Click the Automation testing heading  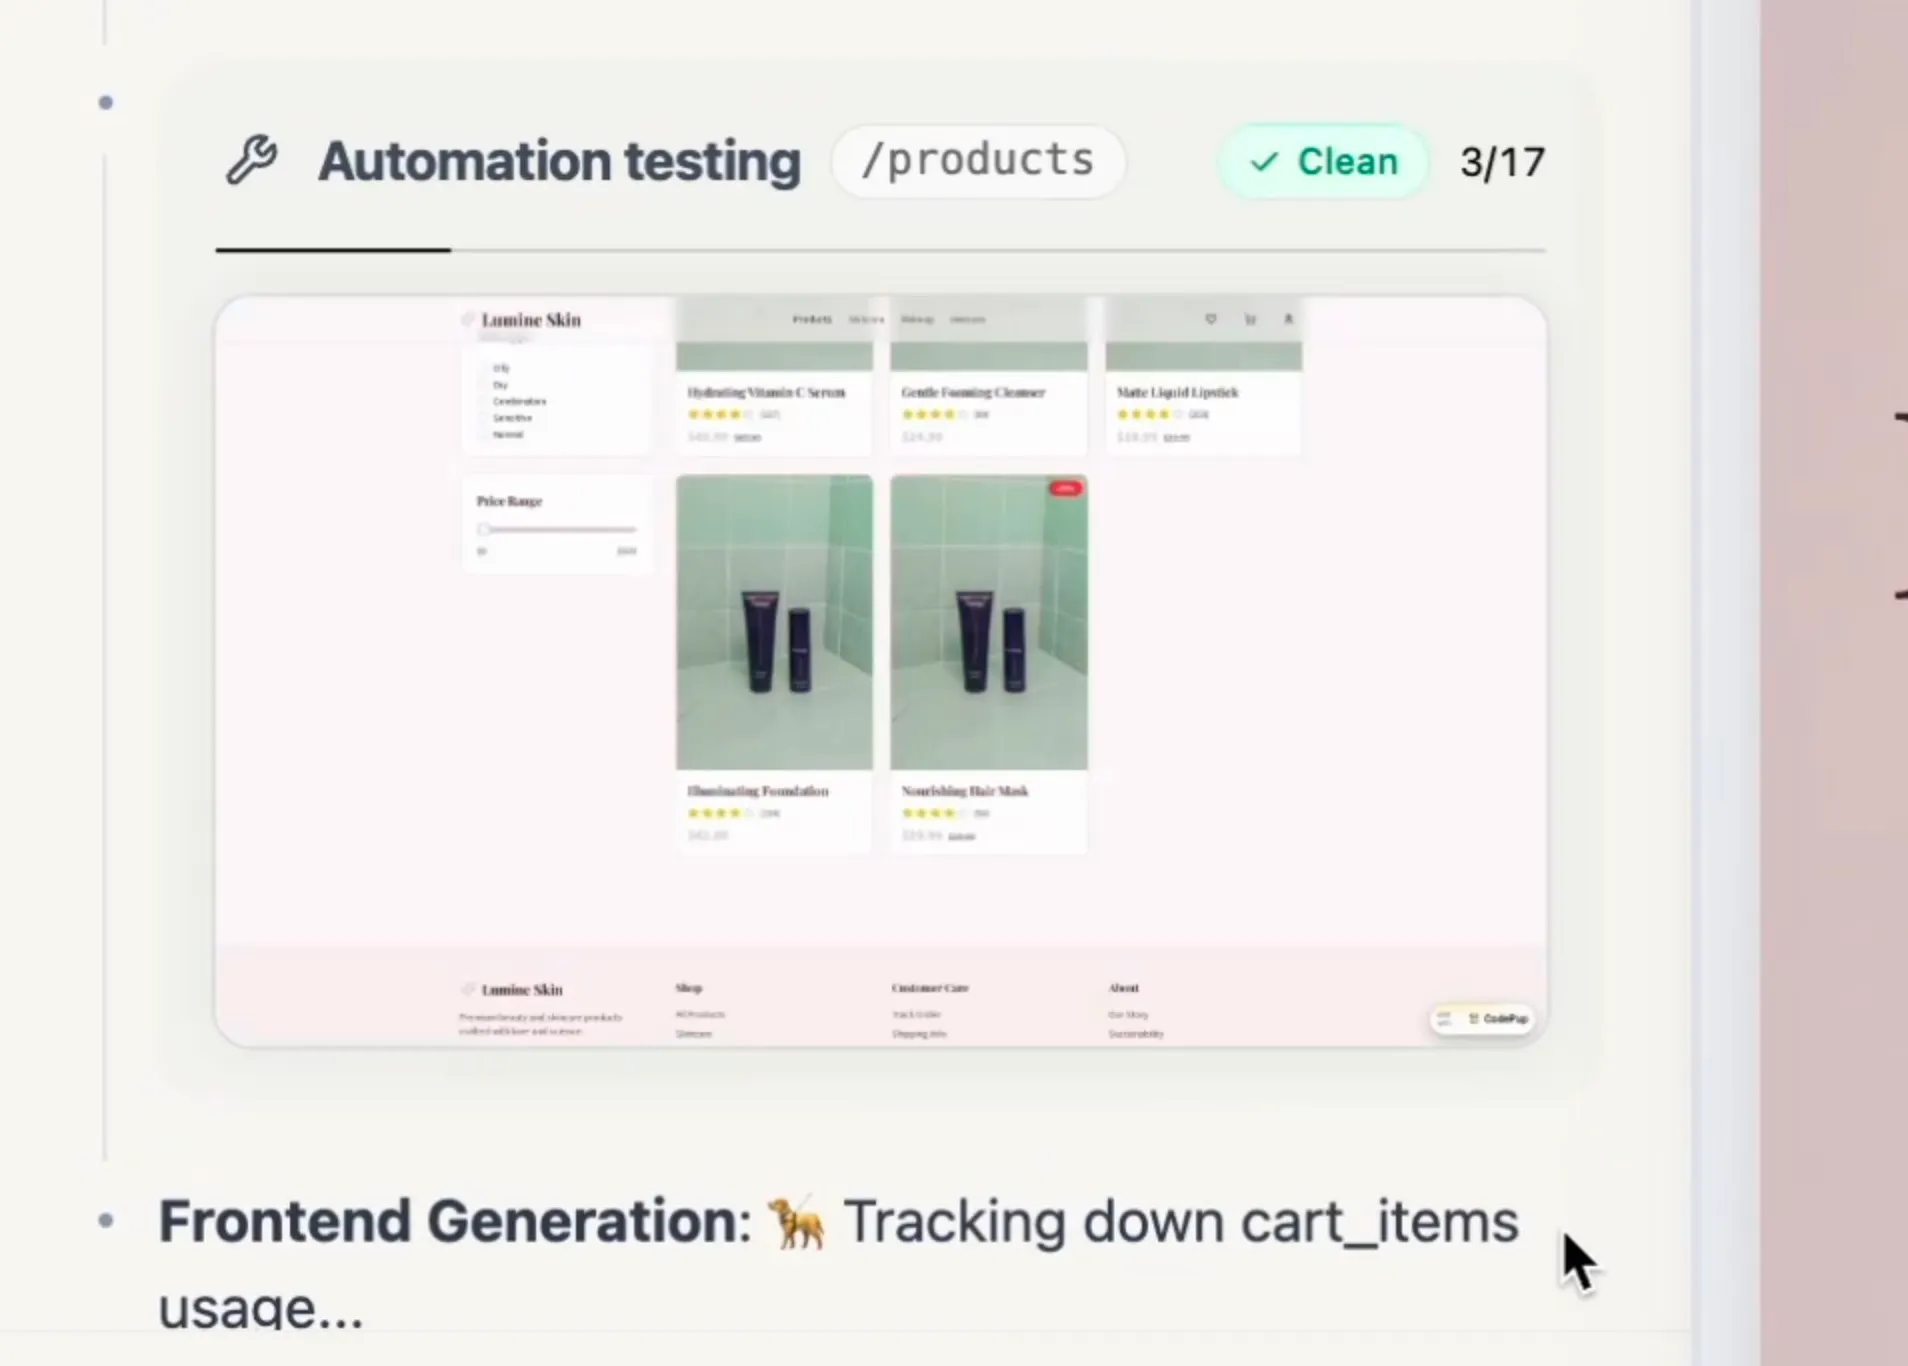[559, 161]
